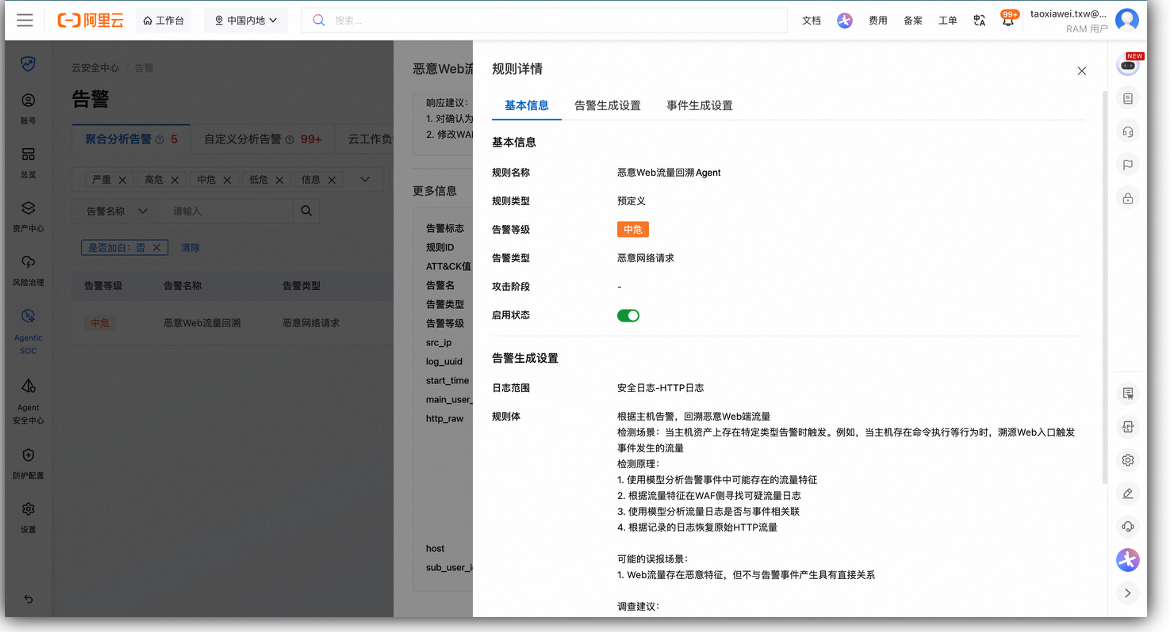Expand the severity filter dropdown arrow

click(x=365, y=180)
